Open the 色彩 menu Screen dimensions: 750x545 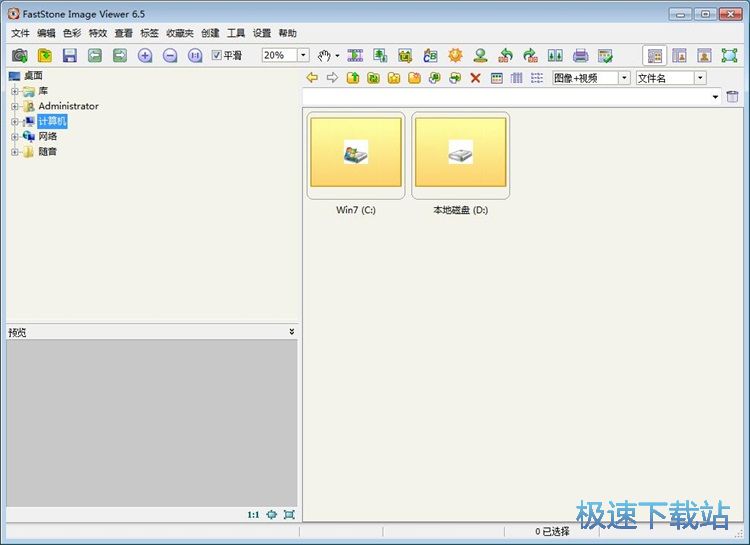tap(72, 33)
